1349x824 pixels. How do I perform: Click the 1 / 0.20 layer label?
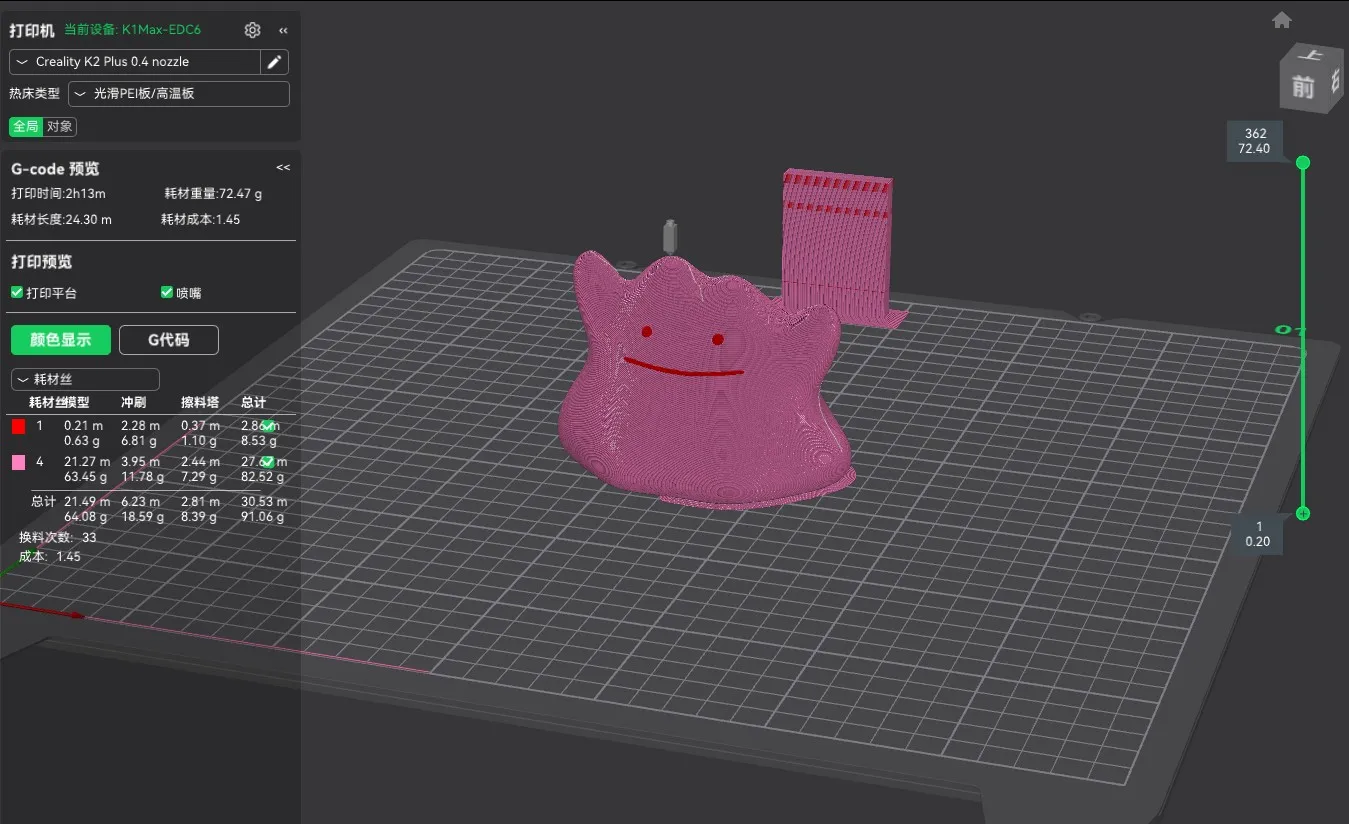coord(1258,534)
